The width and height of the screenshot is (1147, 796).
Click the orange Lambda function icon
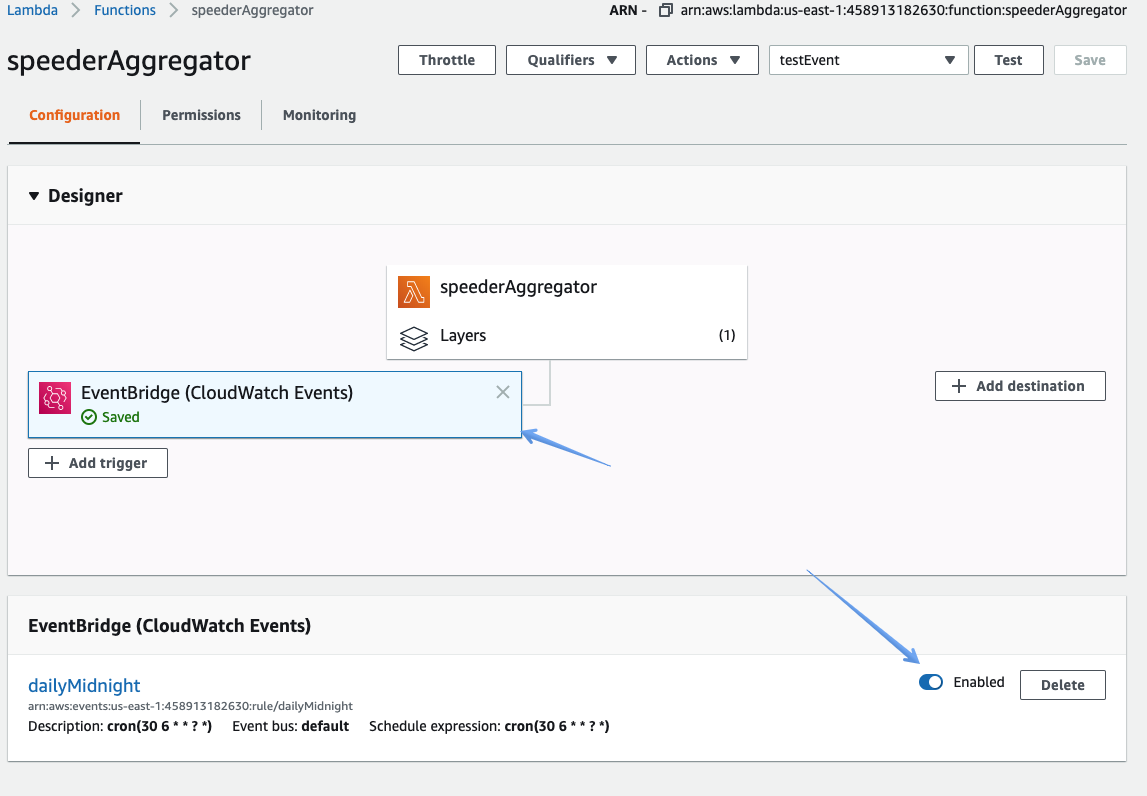click(x=414, y=292)
